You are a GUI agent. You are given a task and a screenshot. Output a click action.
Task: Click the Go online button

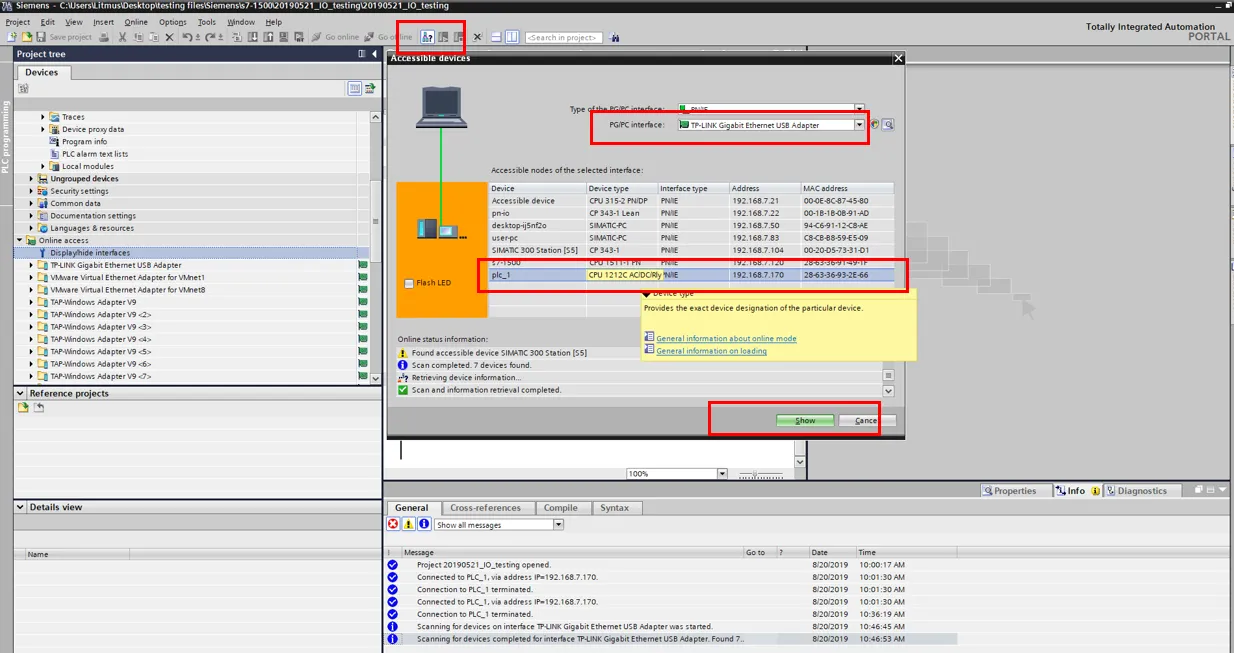click(x=335, y=37)
